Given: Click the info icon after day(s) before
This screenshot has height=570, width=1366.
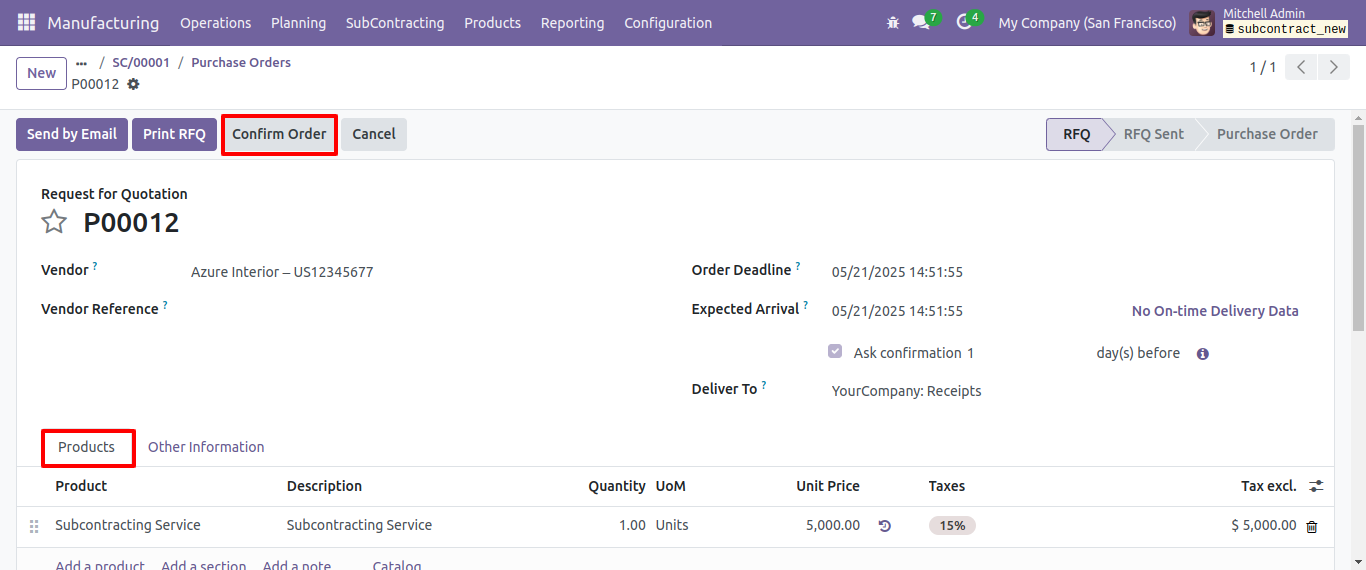Looking at the screenshot, I should click(1203, 354).
